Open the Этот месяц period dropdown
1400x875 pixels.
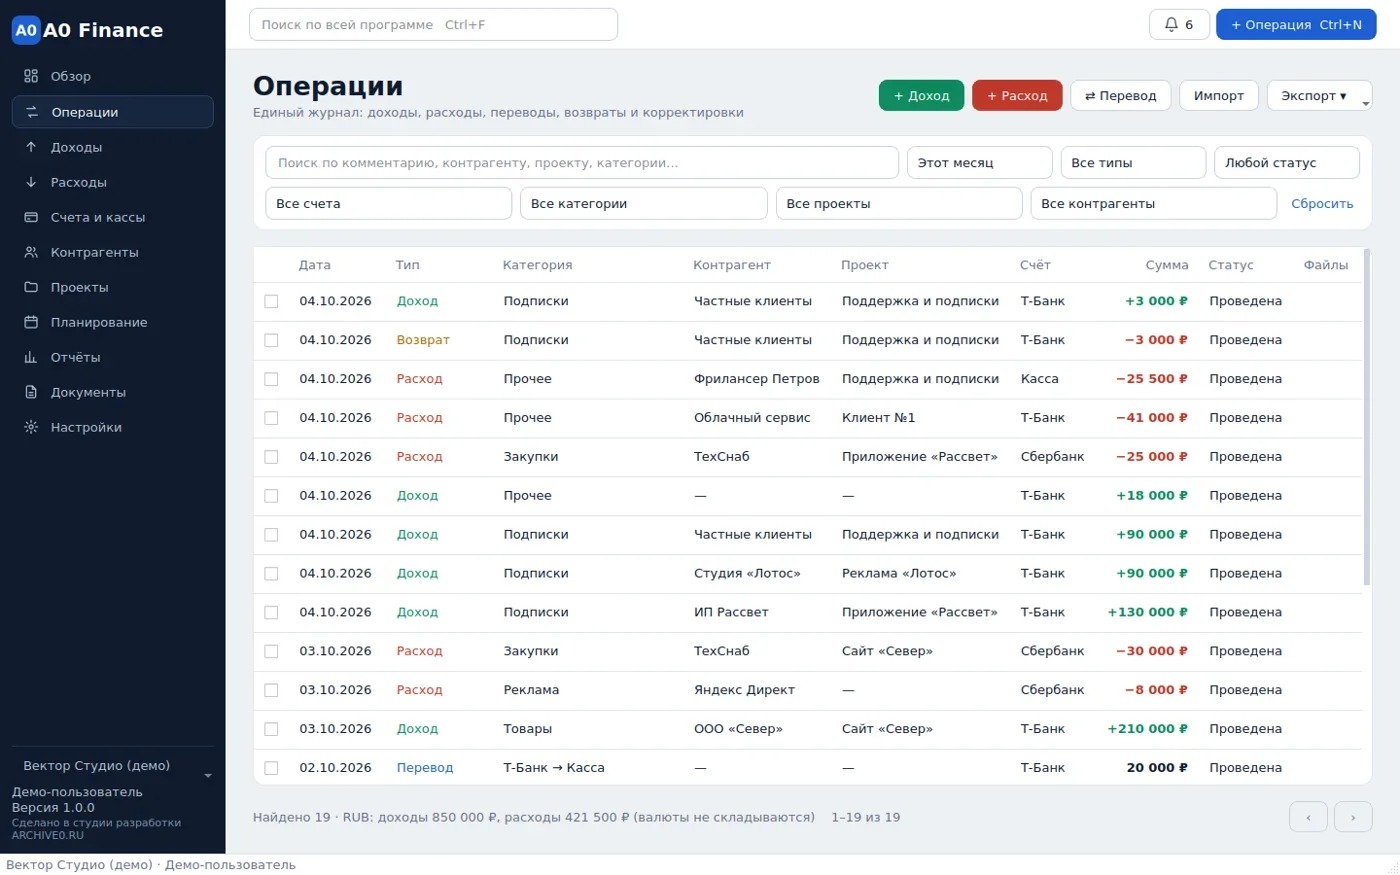pos(979,162)
